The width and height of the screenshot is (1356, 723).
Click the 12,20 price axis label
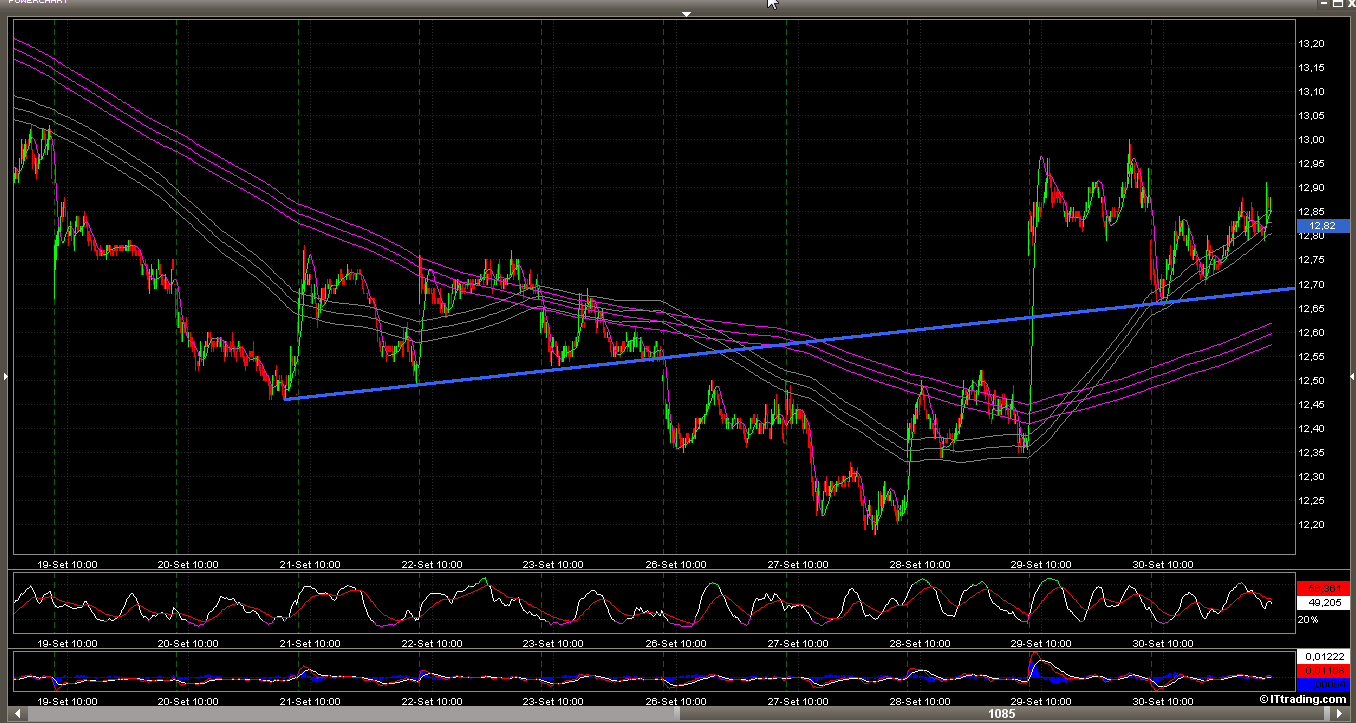click(x=1311, y=524)
